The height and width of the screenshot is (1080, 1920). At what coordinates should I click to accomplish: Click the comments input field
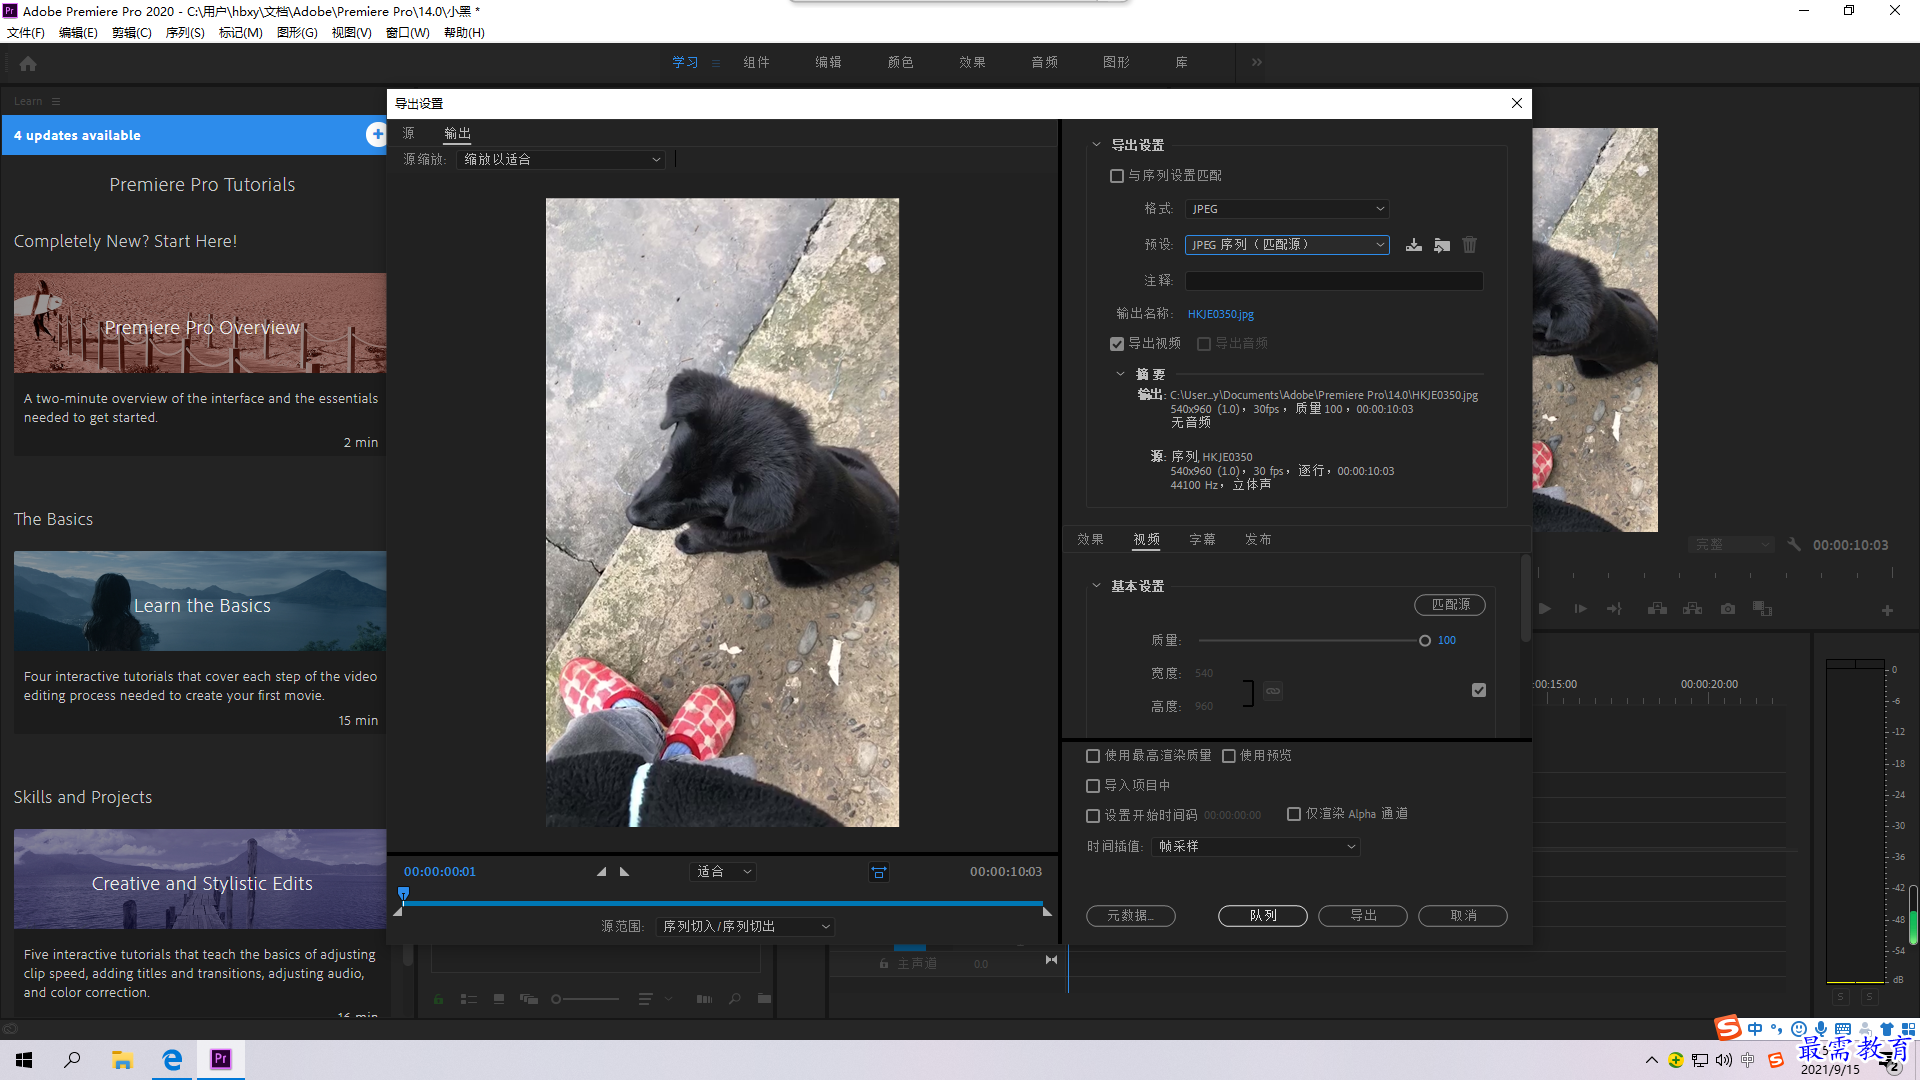[1334, 281]
